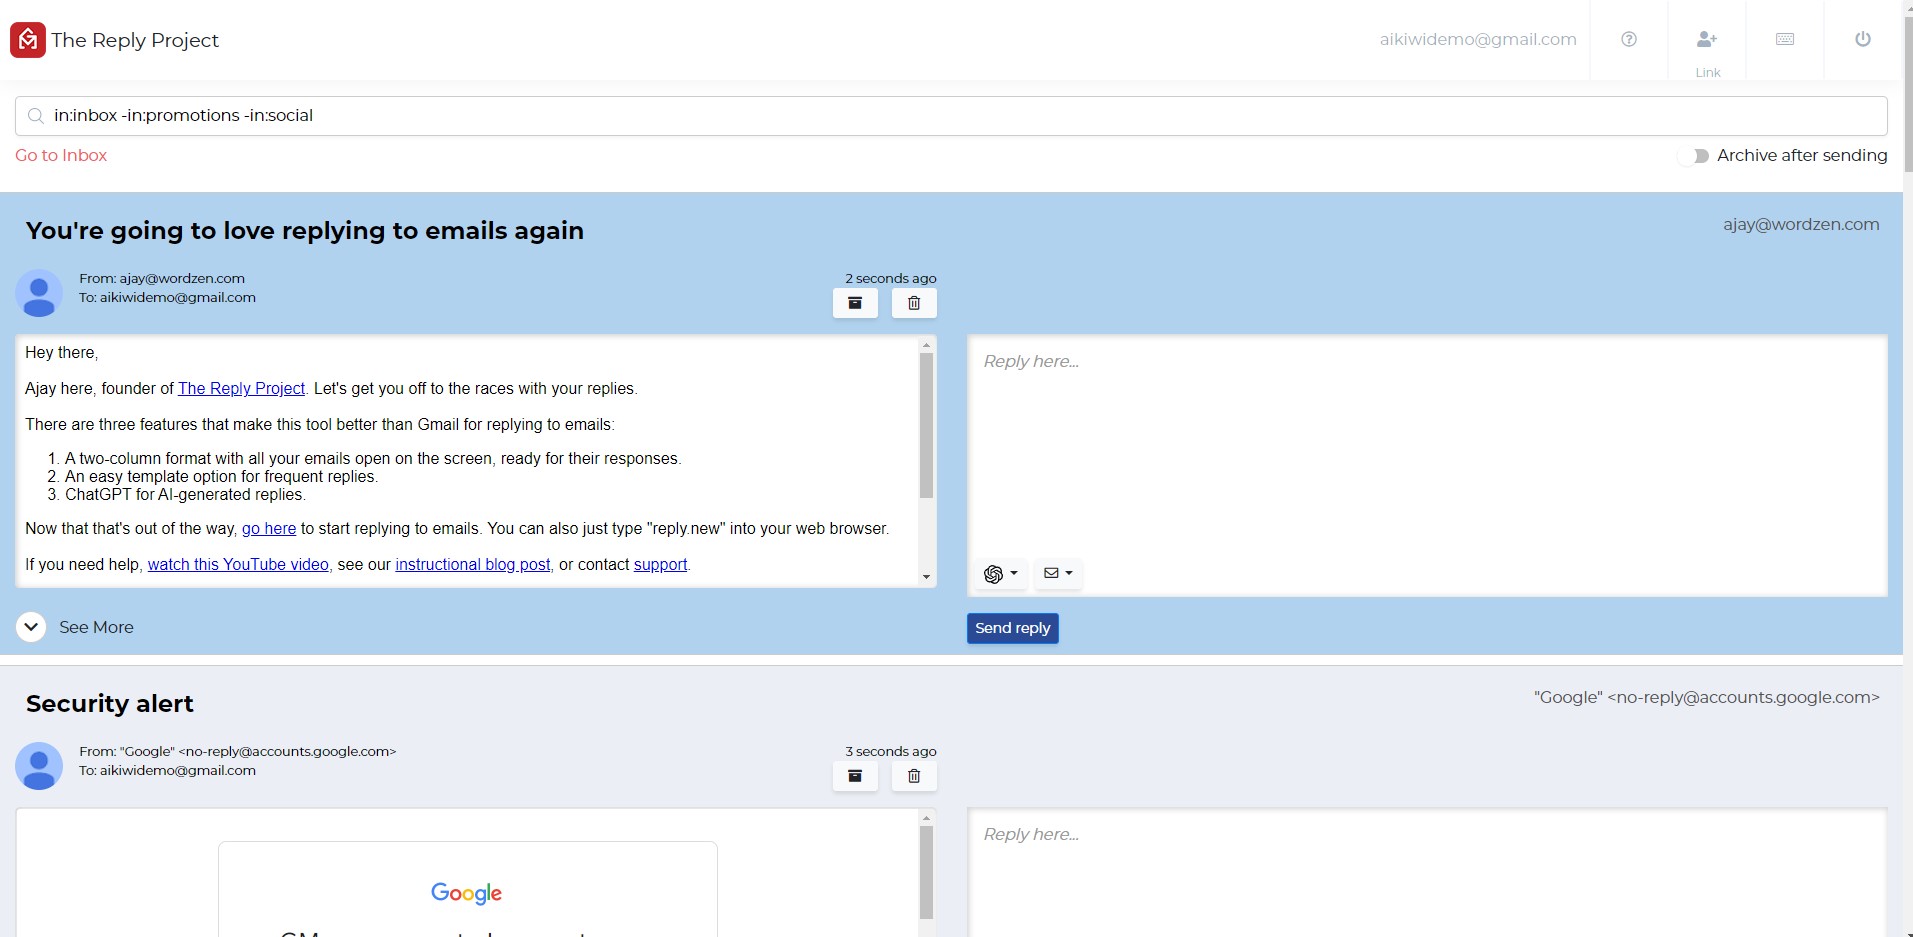The image size is (1913, 937).
Task: Click the search magnifier icon
Action: coord(36,116)
